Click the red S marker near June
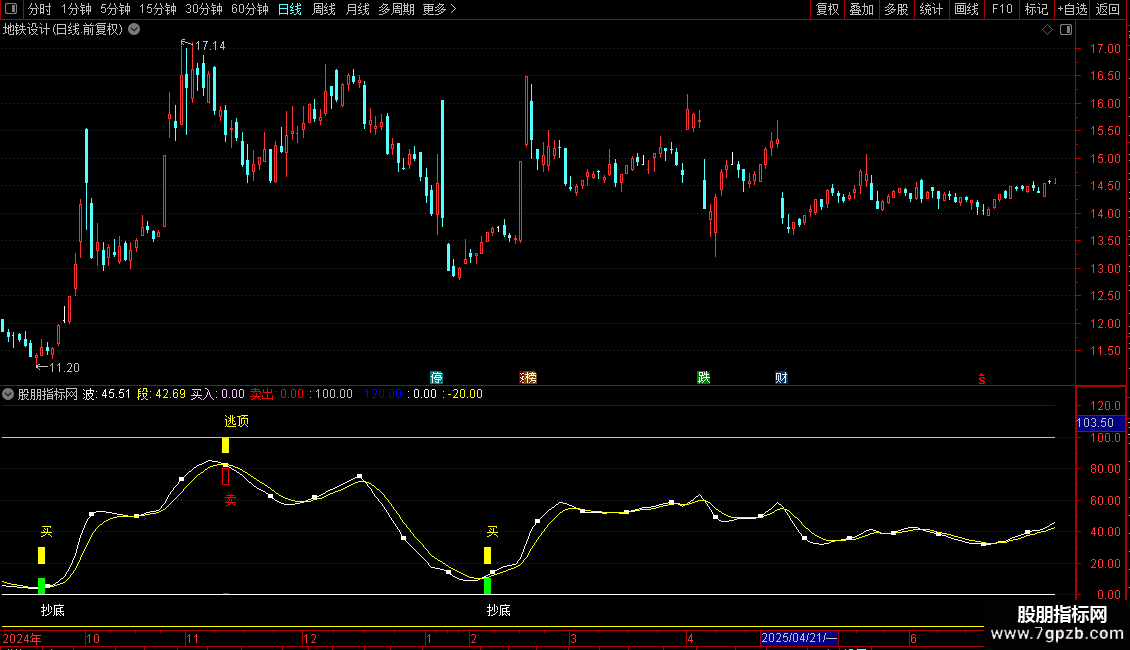Viewport: 1130px width, 650px height. (x=982, y=379)
